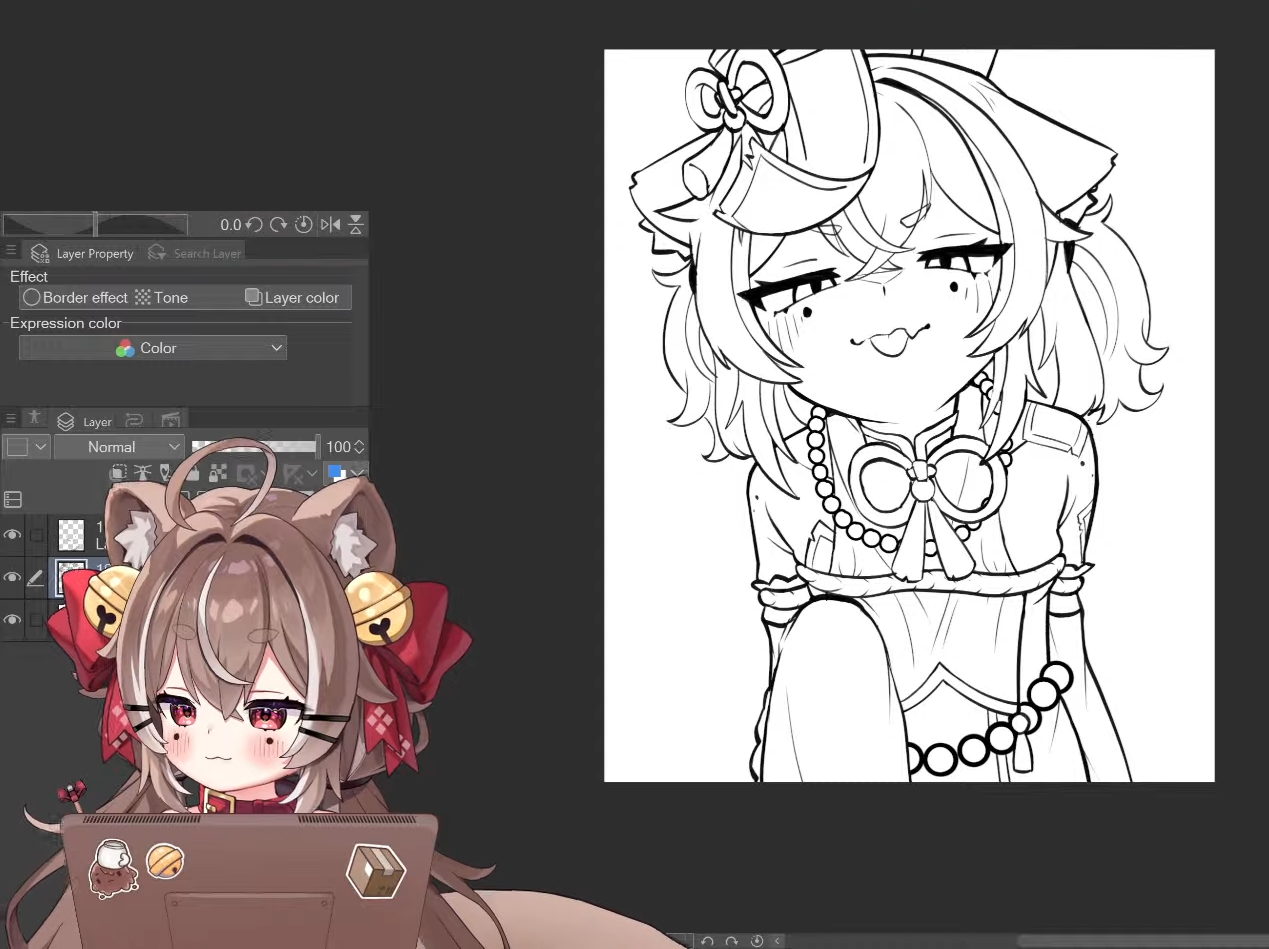Click the opacity value 100 field
Viewport: 1269px width, 949px height.
[338, 447]
